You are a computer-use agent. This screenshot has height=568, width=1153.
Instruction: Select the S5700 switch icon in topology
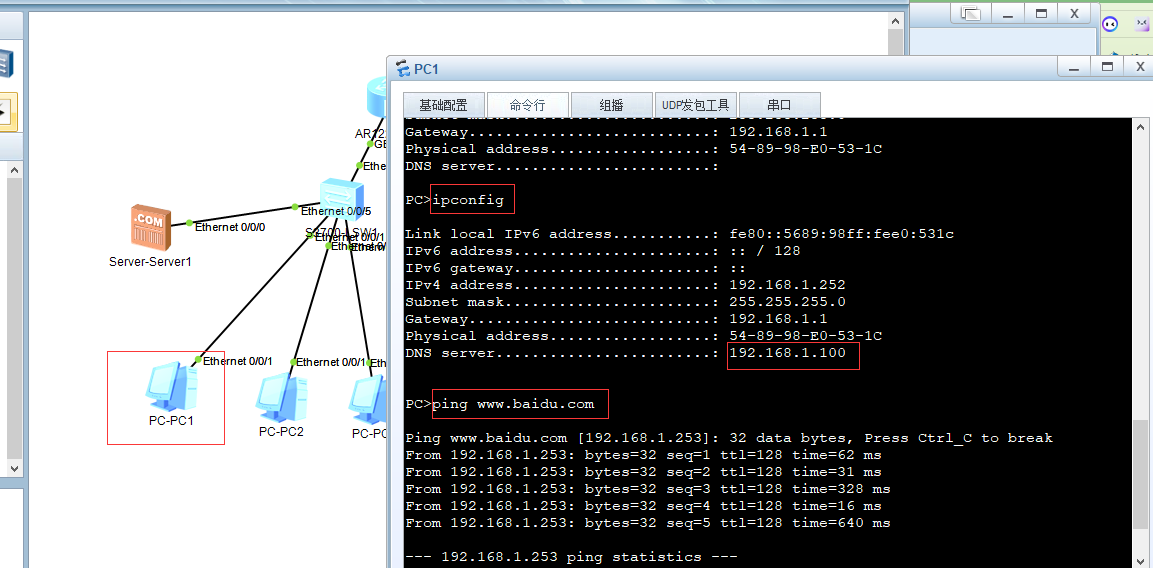point(343,199)
